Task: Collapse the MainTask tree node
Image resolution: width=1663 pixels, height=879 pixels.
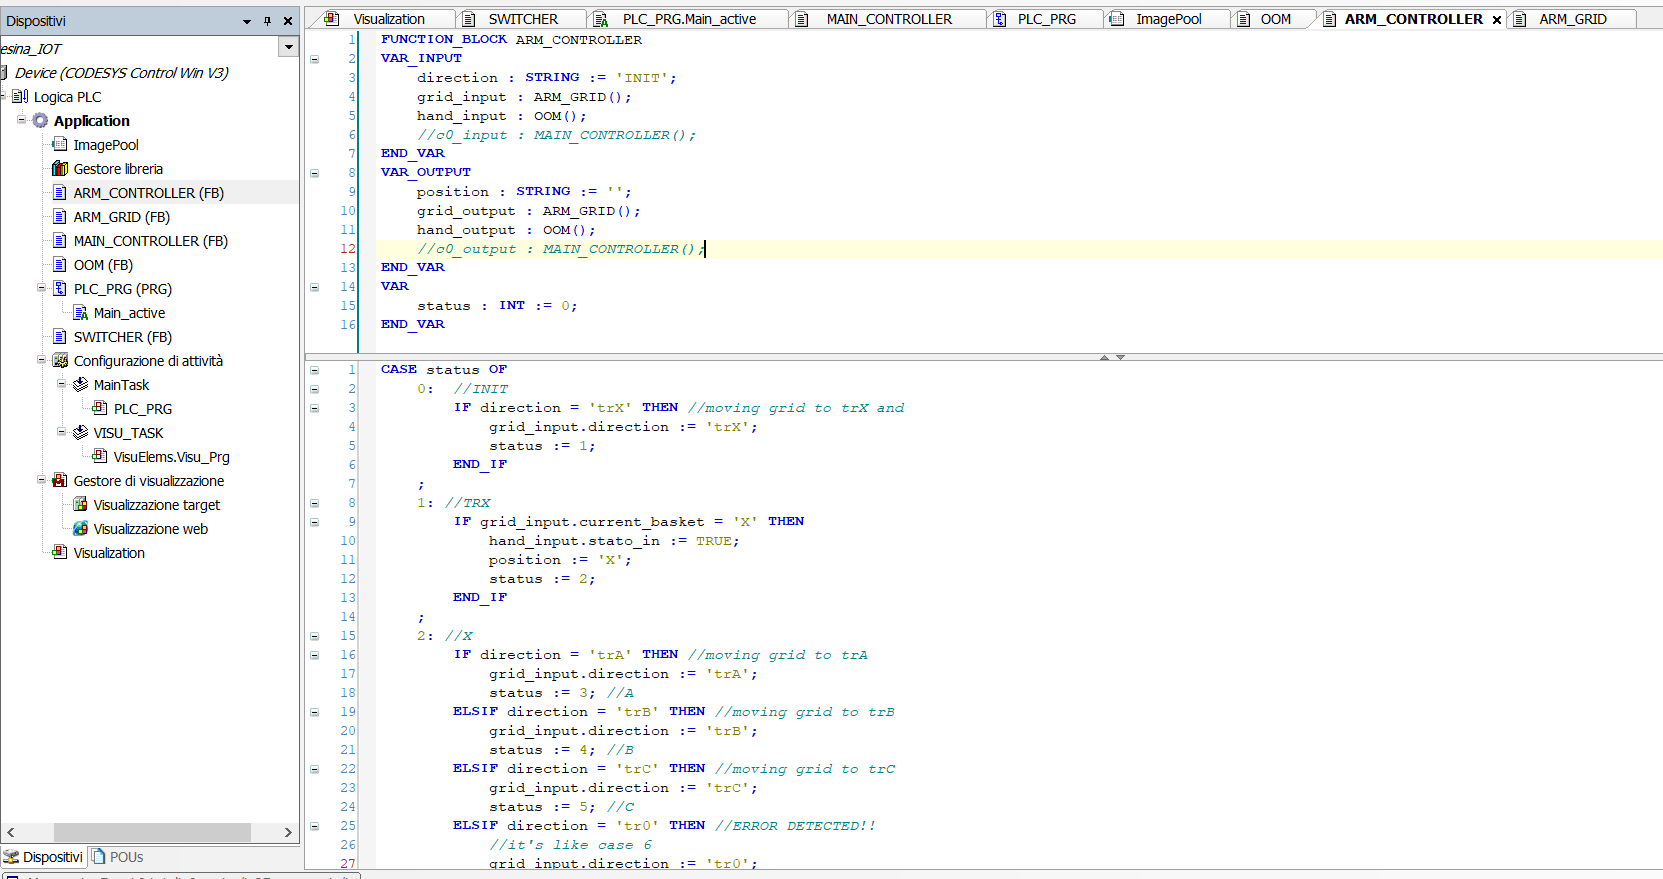Action: (x=61, y=384)
